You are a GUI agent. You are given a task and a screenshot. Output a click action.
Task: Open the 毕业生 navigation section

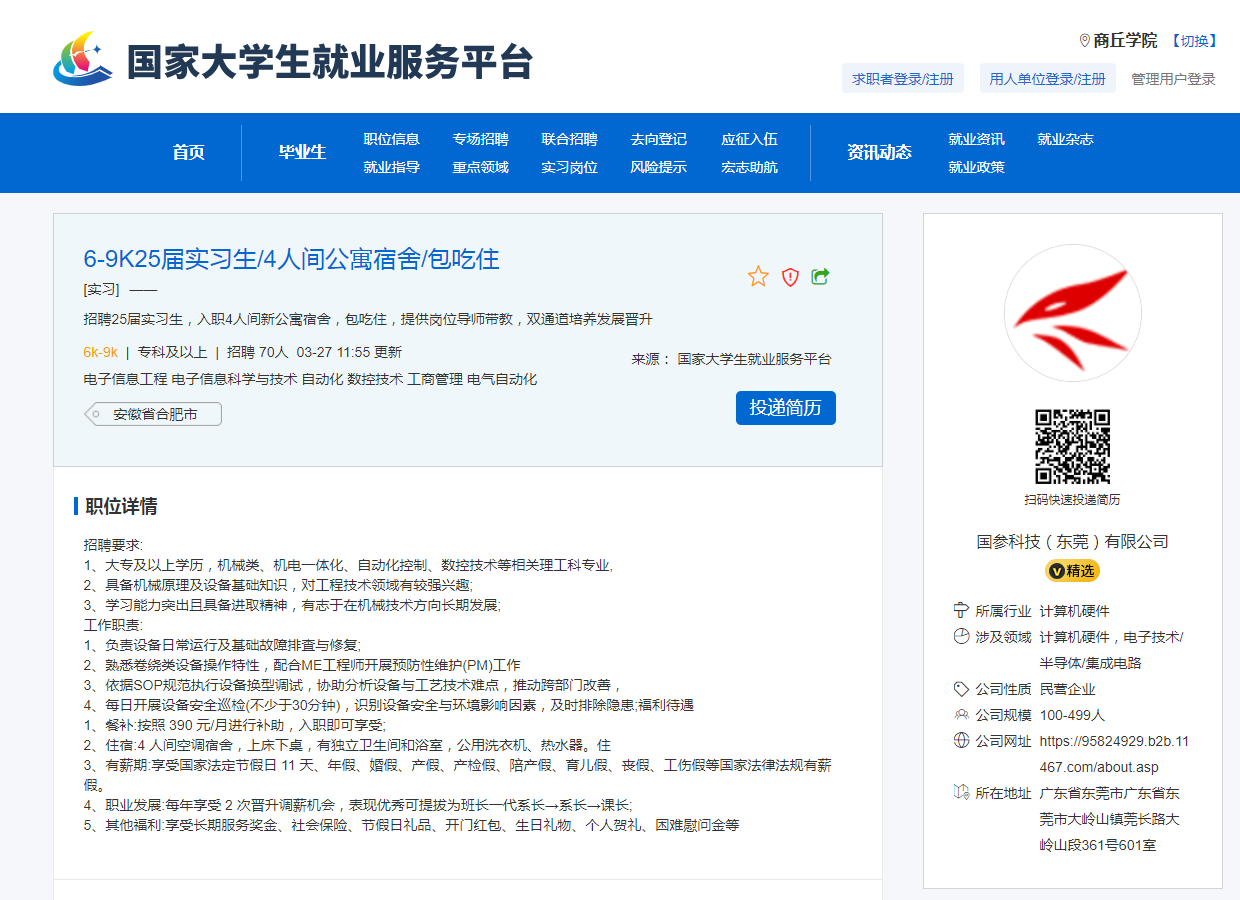click(x=302, y=152)
